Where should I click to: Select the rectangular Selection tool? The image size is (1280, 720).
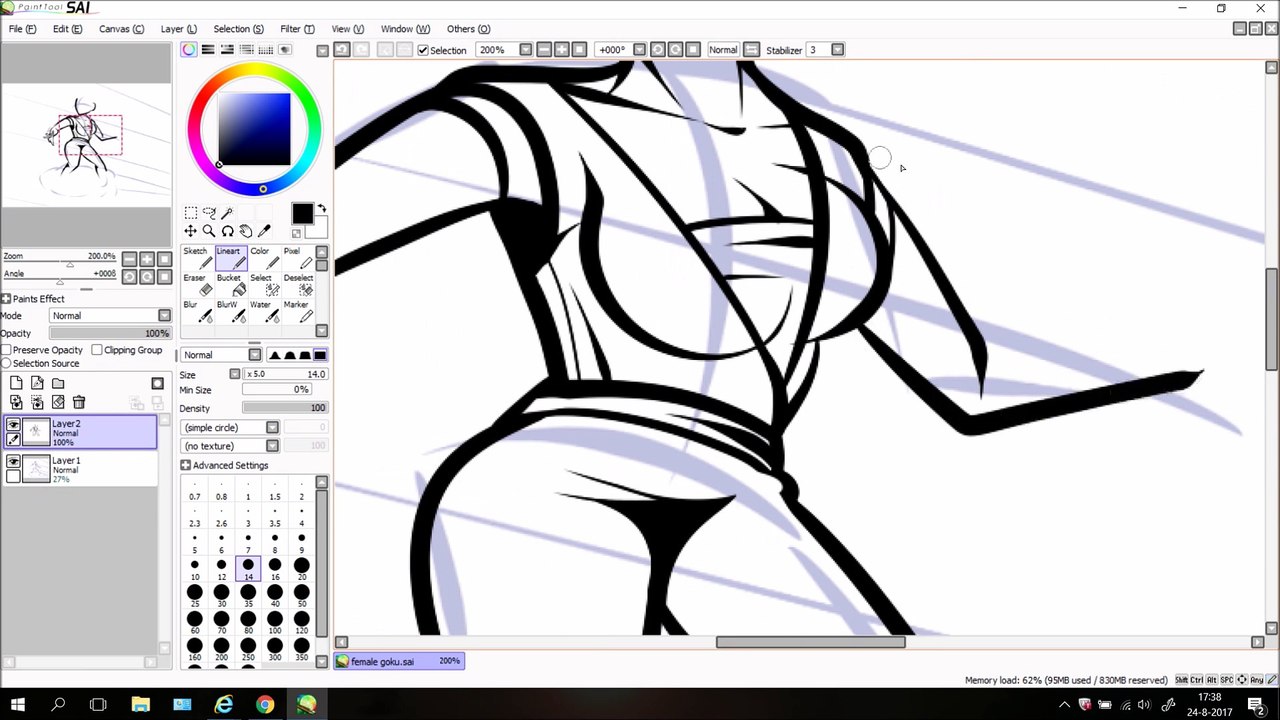[190, 213]
